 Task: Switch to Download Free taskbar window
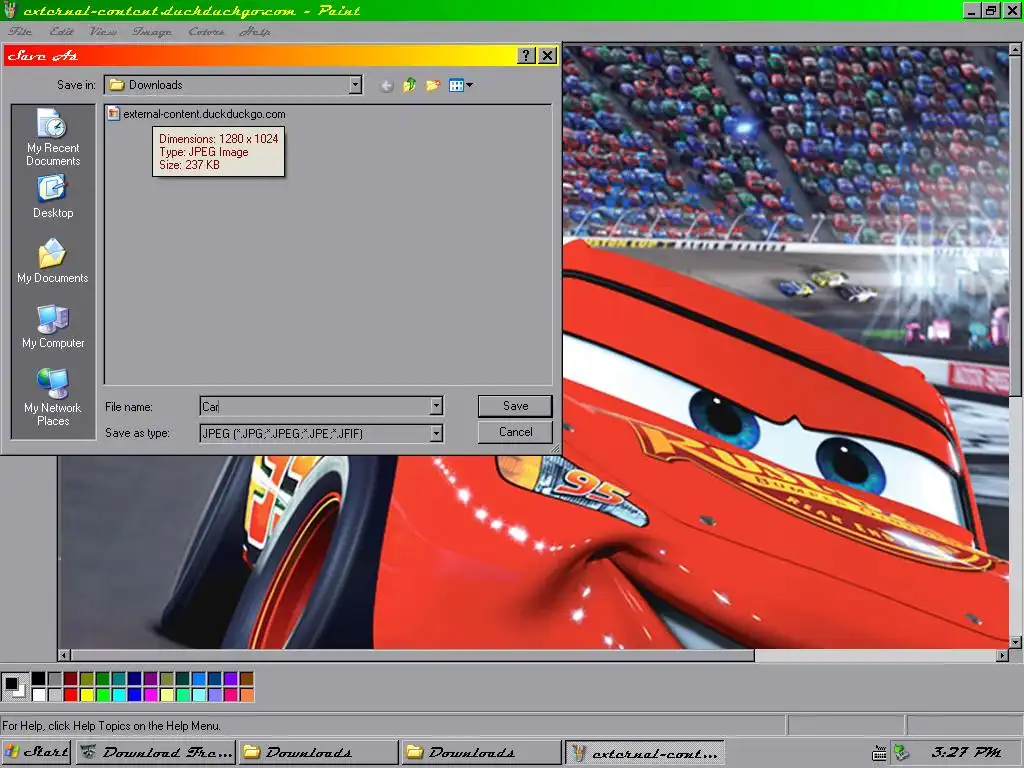155,752
